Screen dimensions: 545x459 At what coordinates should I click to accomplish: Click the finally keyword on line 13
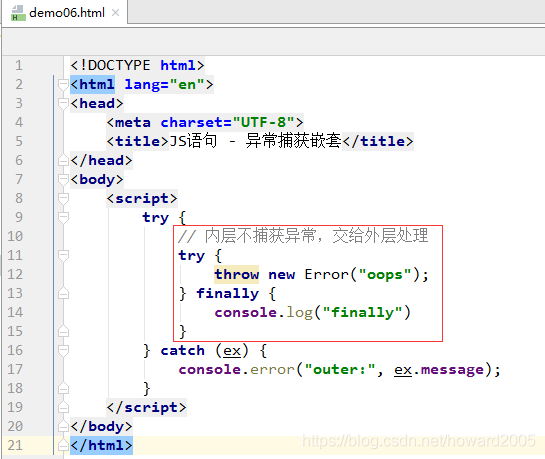[228, 294]
